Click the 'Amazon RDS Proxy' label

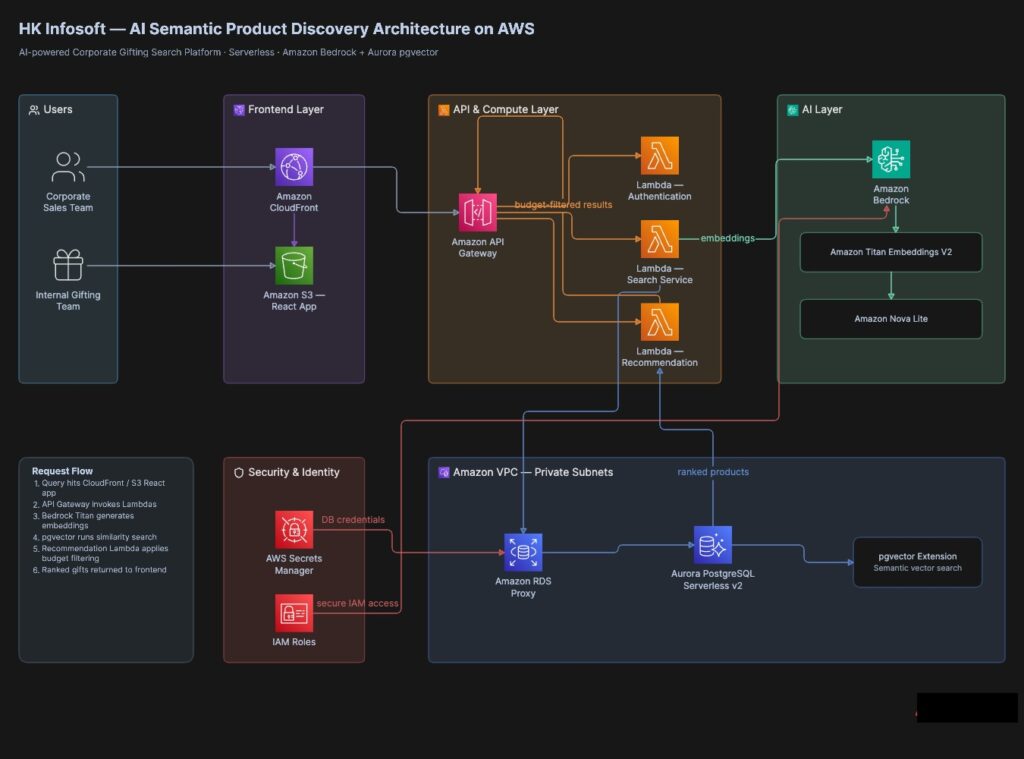[523, 587]
